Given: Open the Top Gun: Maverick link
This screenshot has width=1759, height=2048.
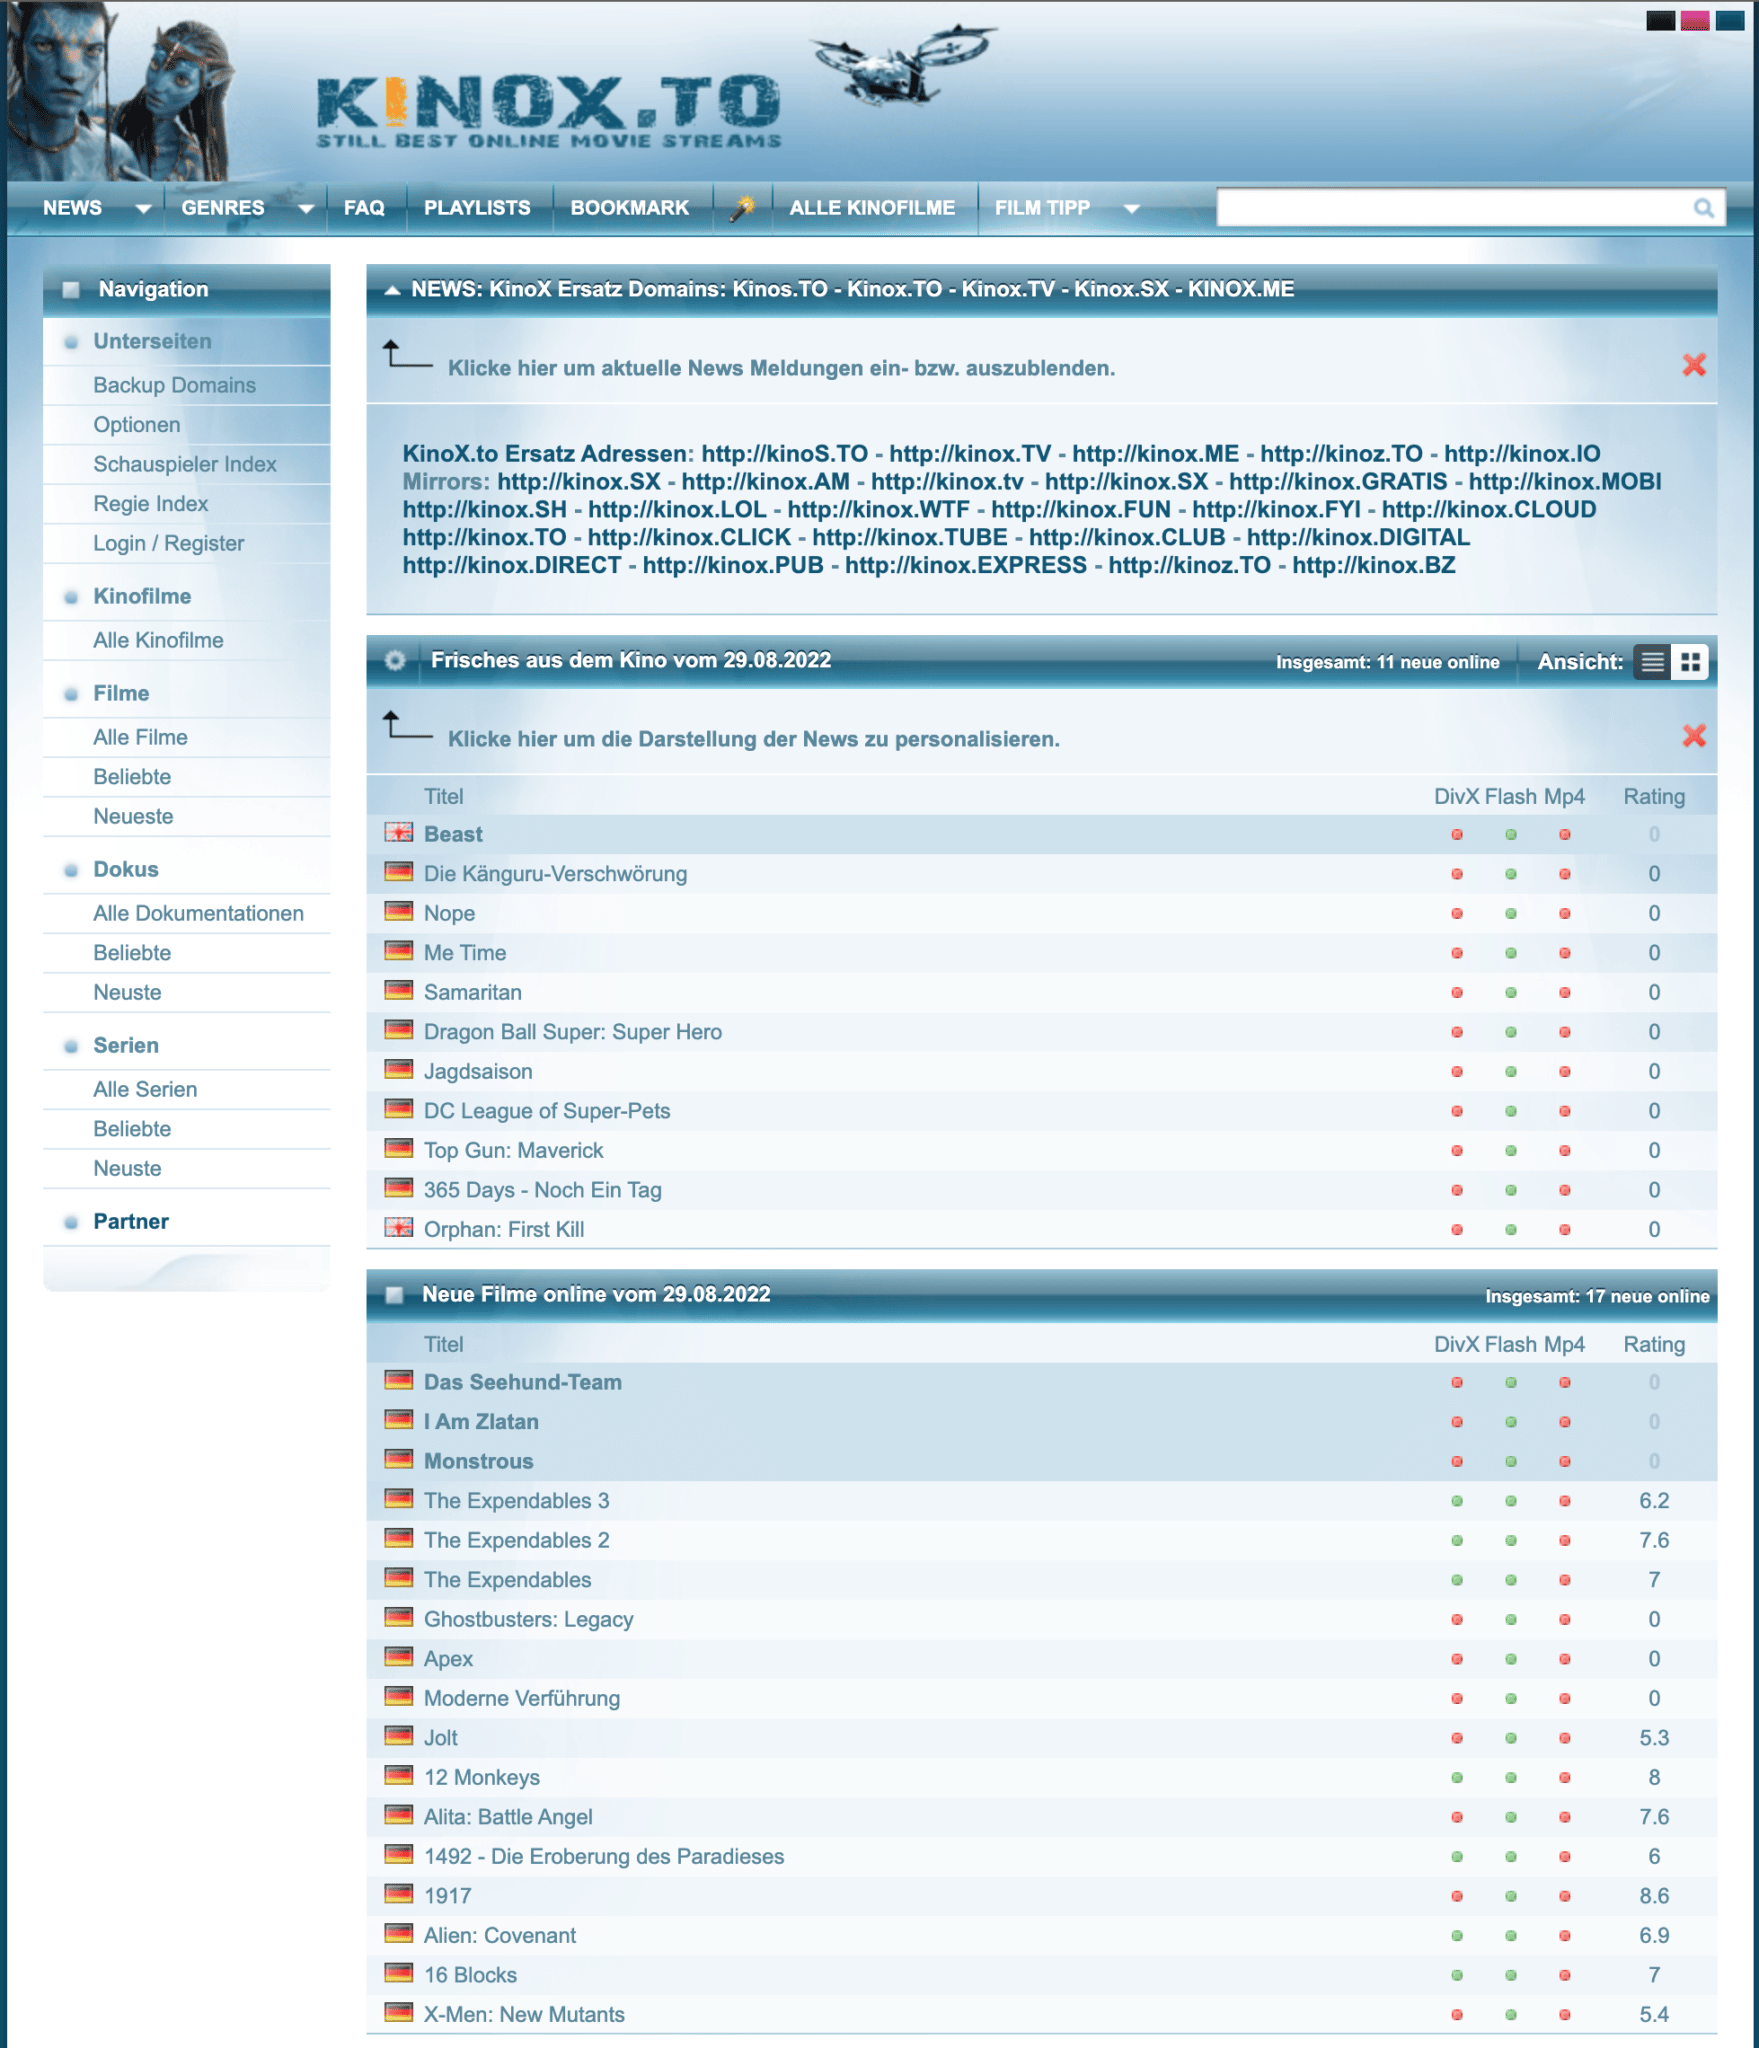Looking at the screenshot, I should pyautogui.click(x=513, y=1150).
